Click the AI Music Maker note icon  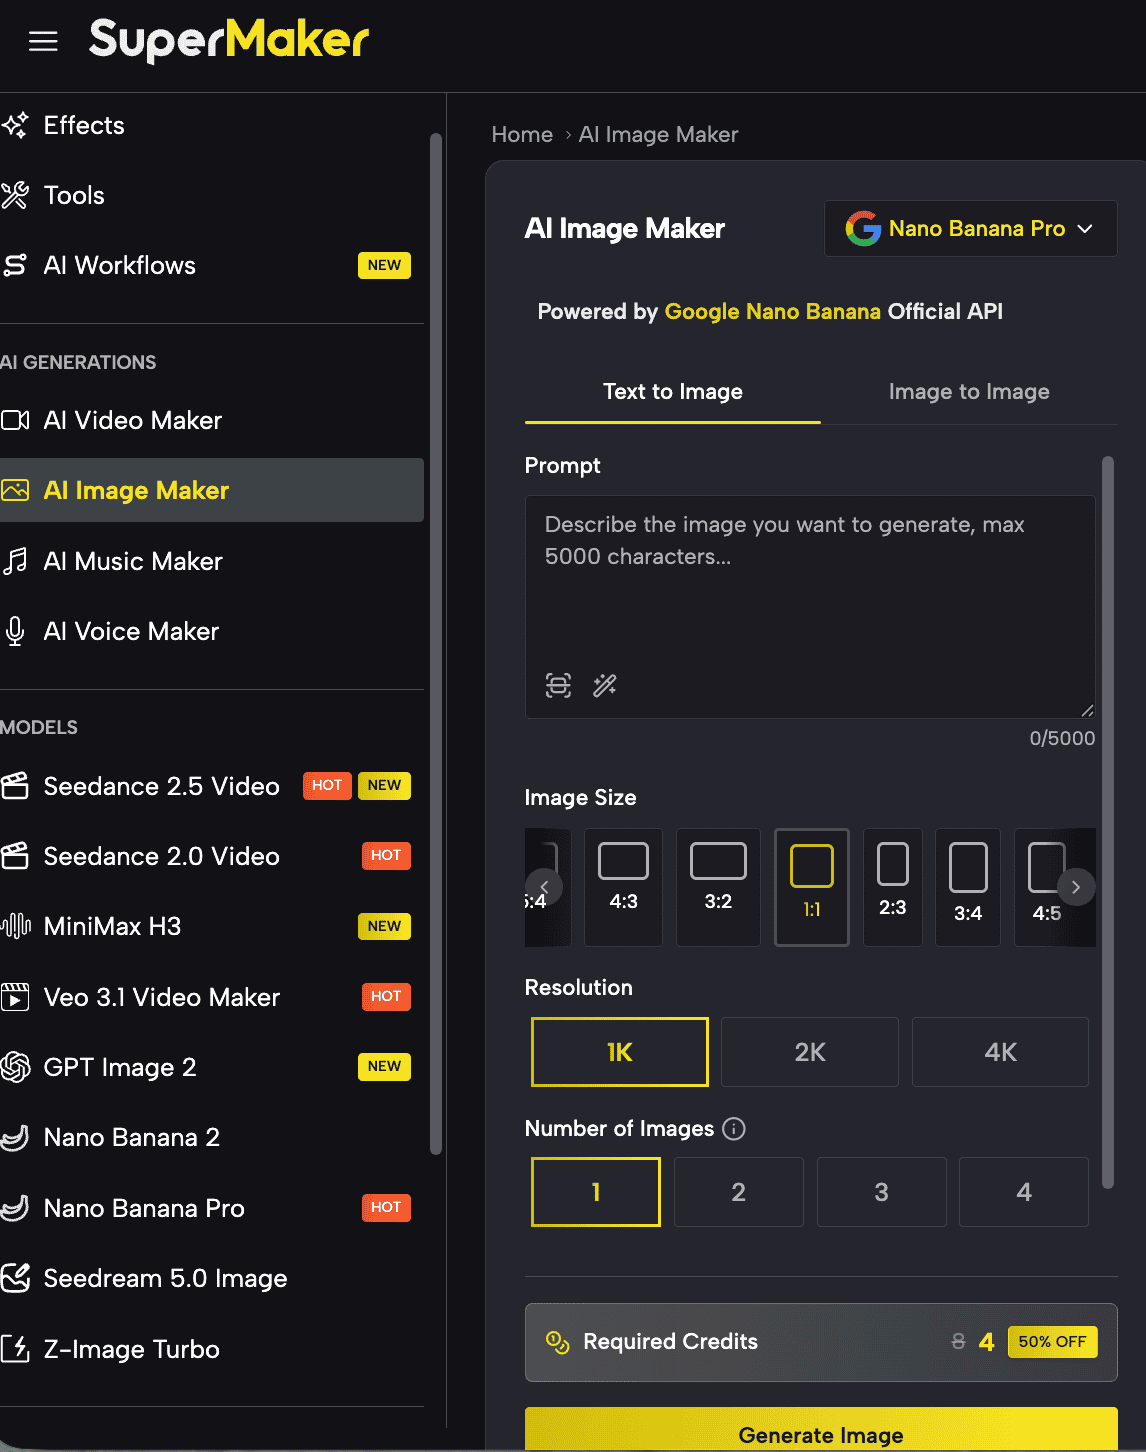(x=15, y=561)
